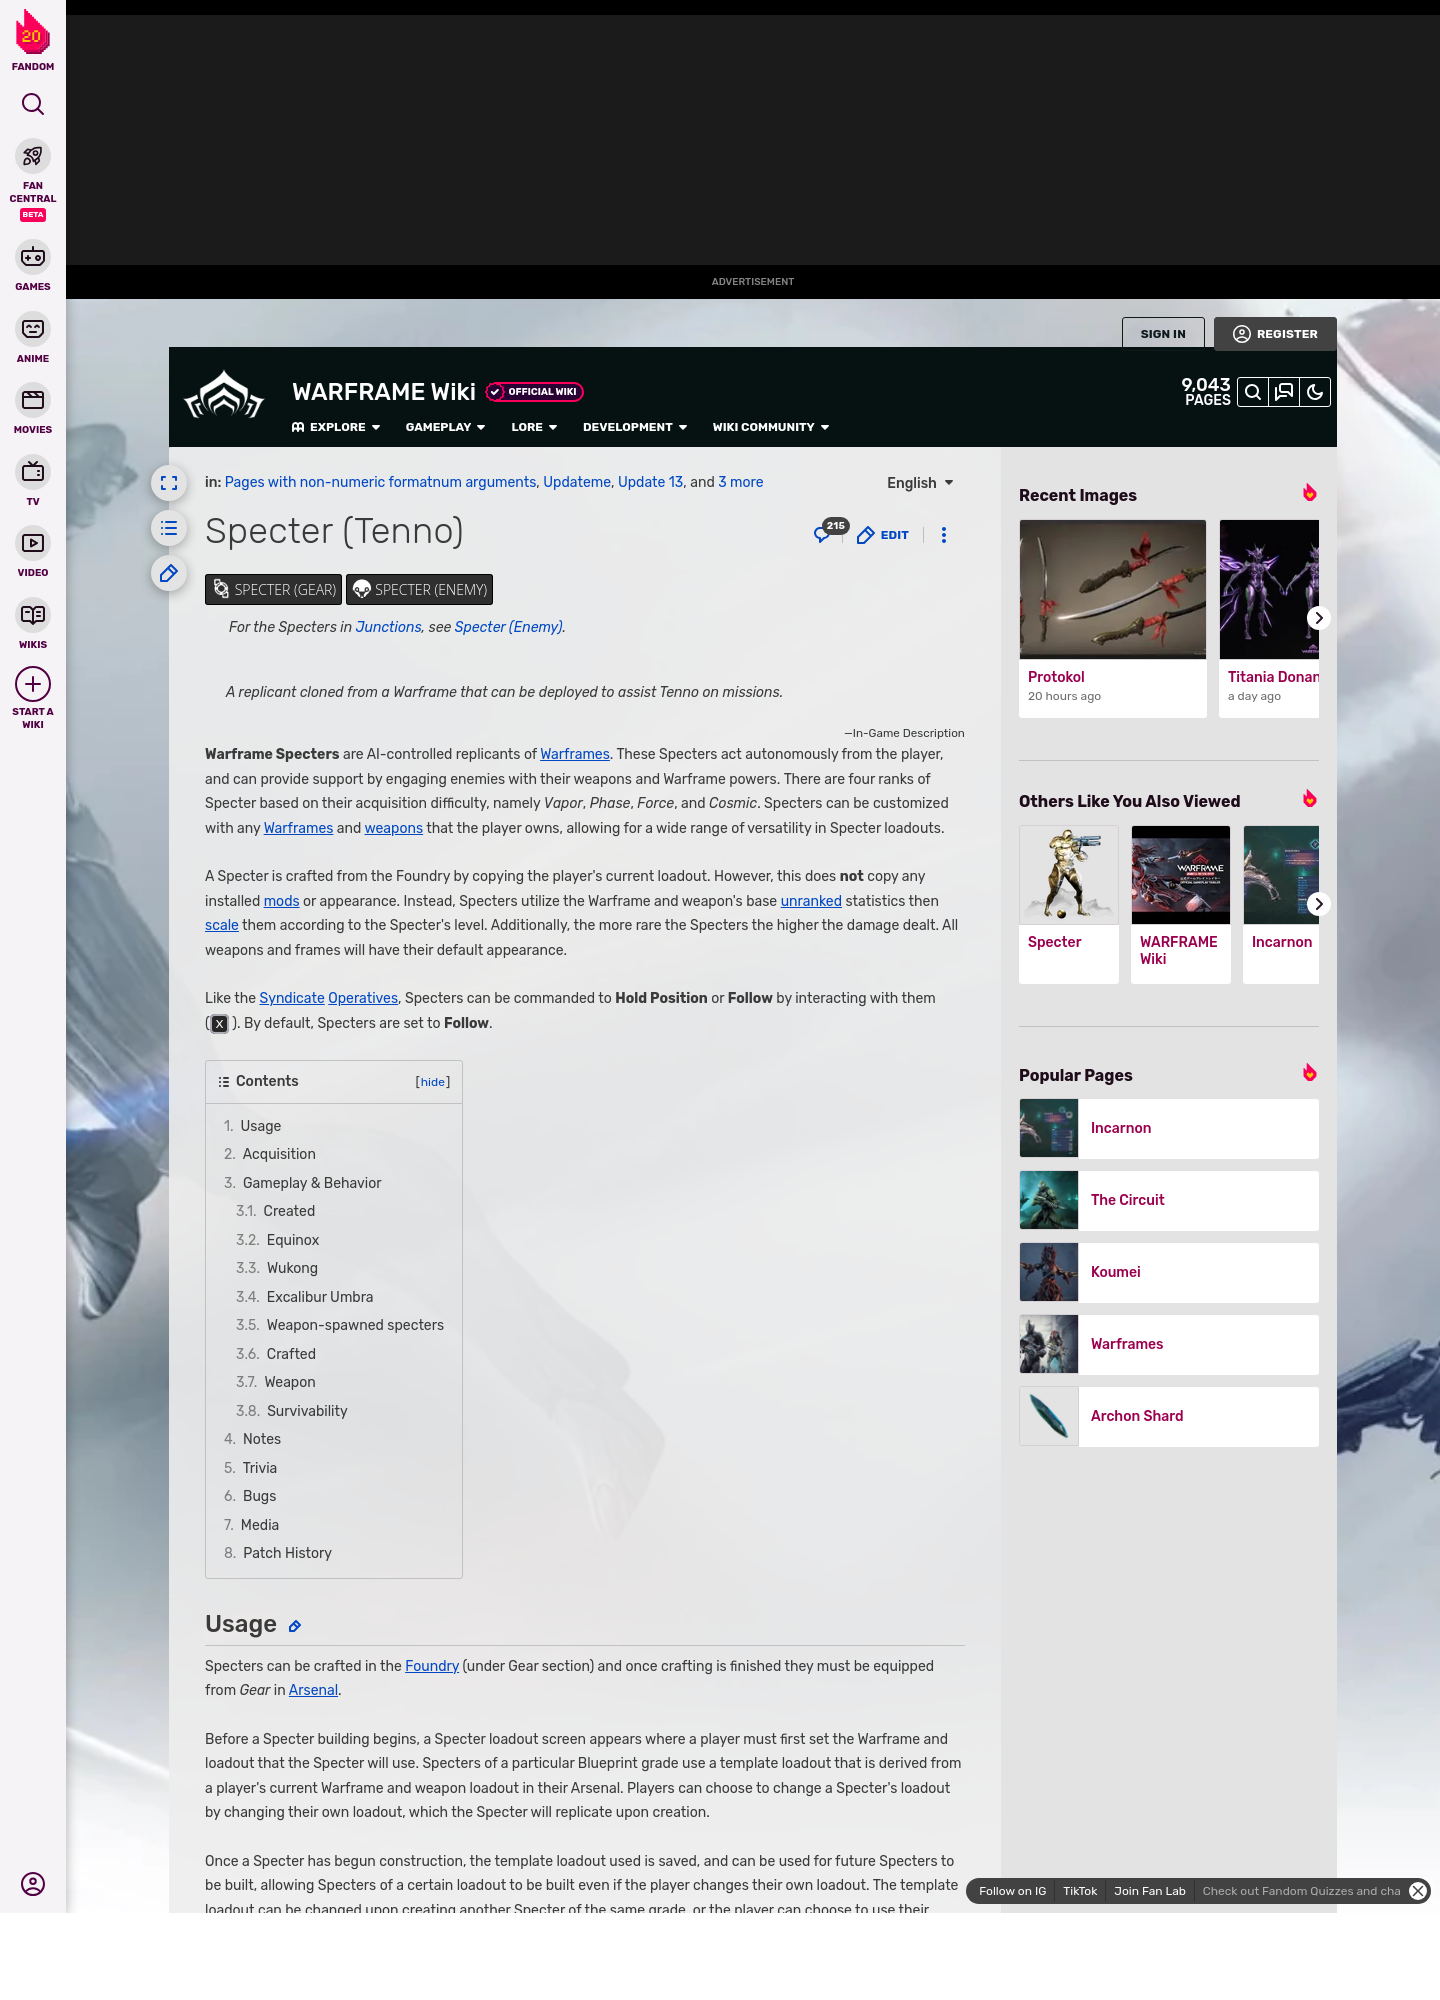Next arrow in Recent Images carousel
Viewport: 1440px width, 2000px height.
coord(1318,618)
